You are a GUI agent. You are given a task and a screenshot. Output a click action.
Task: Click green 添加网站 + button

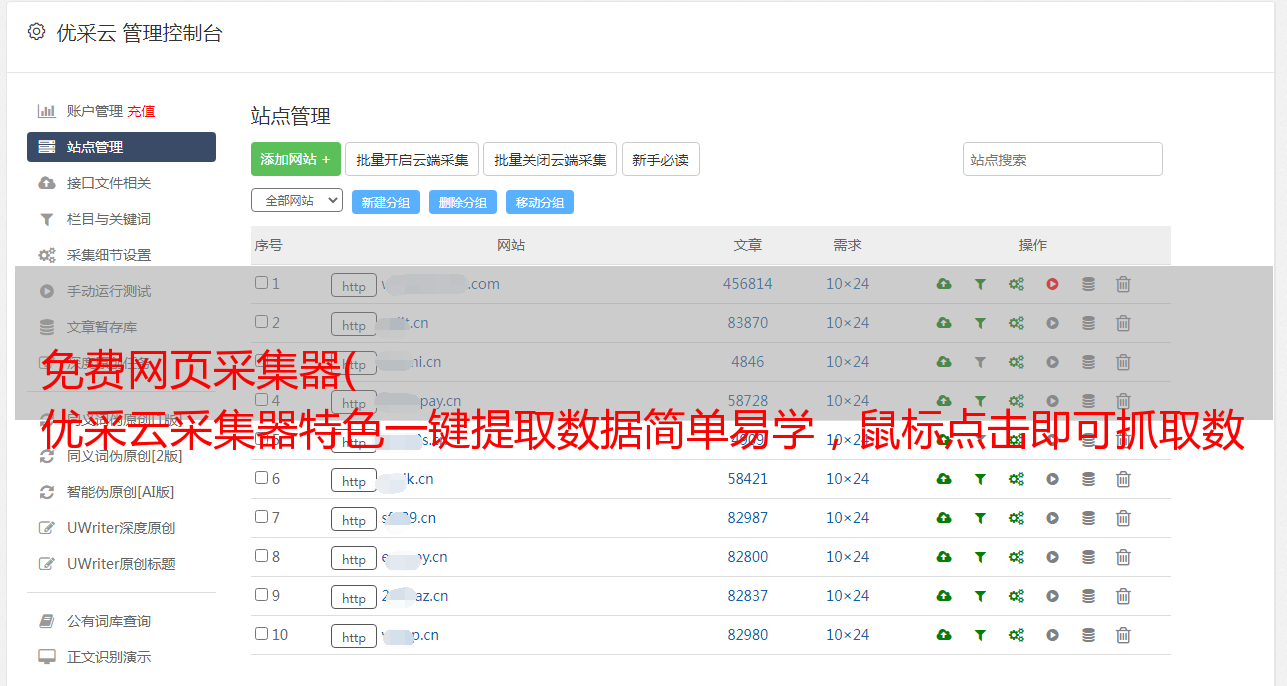pos(296,159)
